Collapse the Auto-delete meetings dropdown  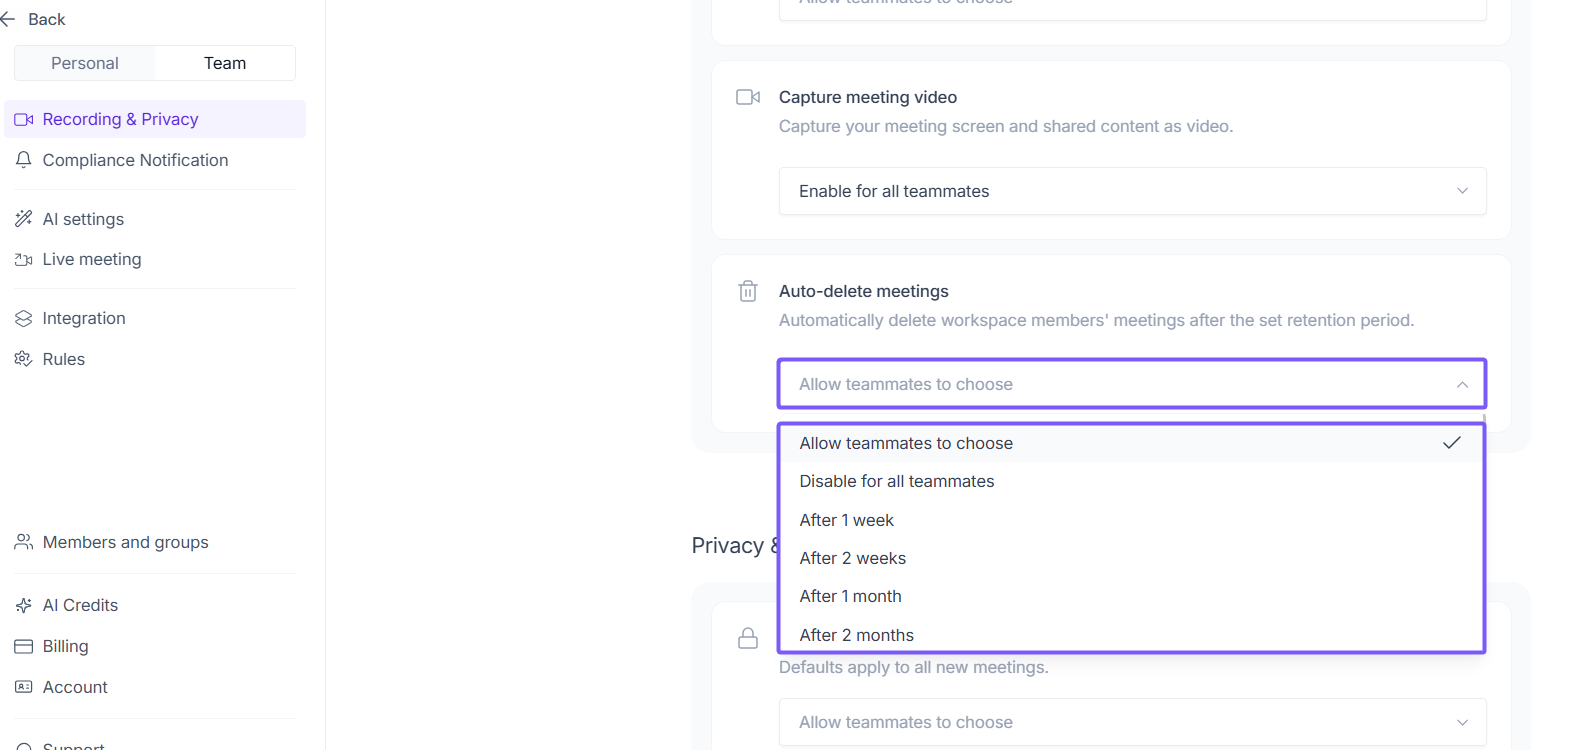(x=1132, y=384)
